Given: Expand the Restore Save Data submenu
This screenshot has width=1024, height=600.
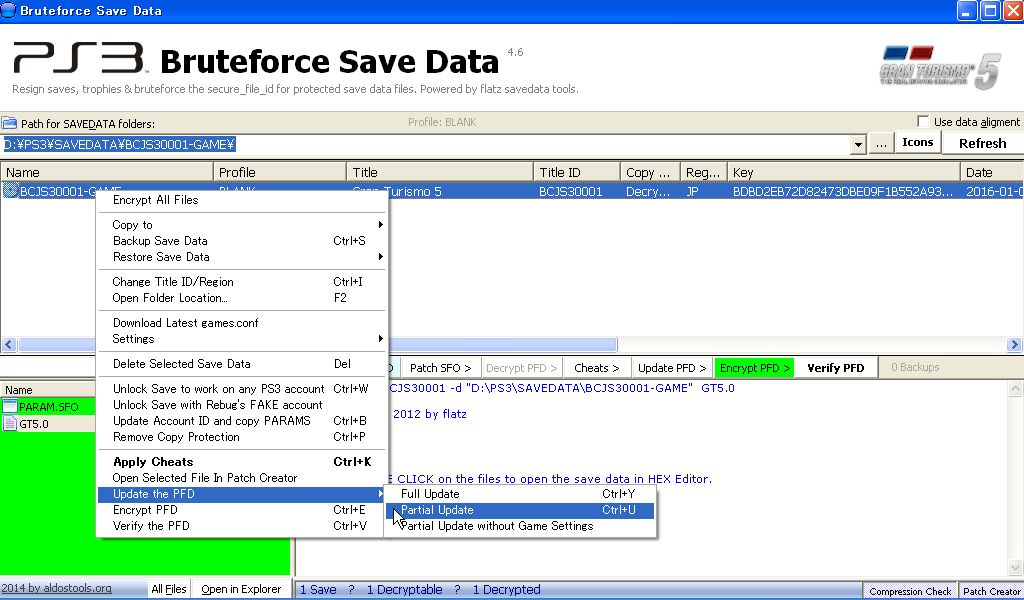Looking at the screenshot, I should (380, 257).
